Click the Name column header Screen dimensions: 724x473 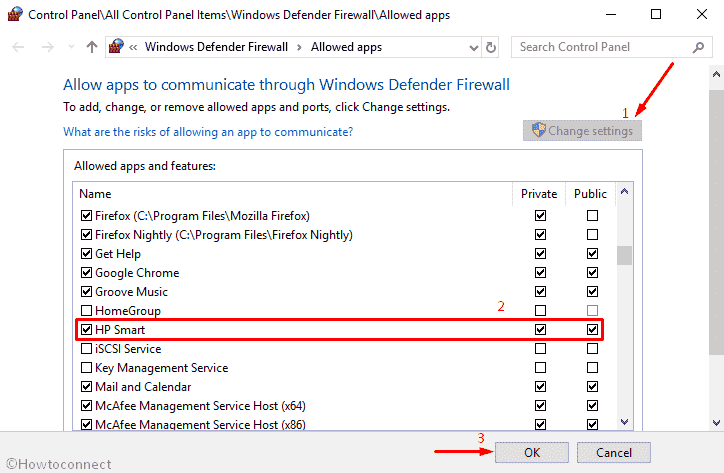point(95,194)
